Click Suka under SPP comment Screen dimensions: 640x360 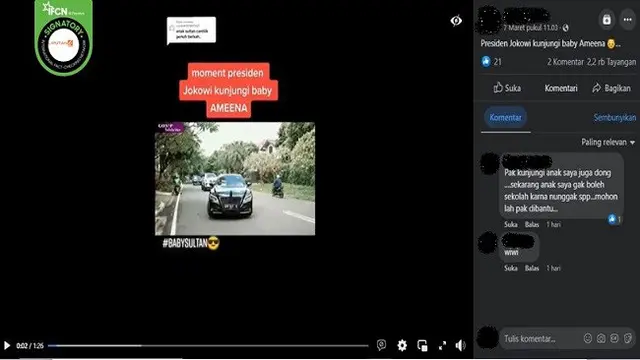click(x=510, y=224)
